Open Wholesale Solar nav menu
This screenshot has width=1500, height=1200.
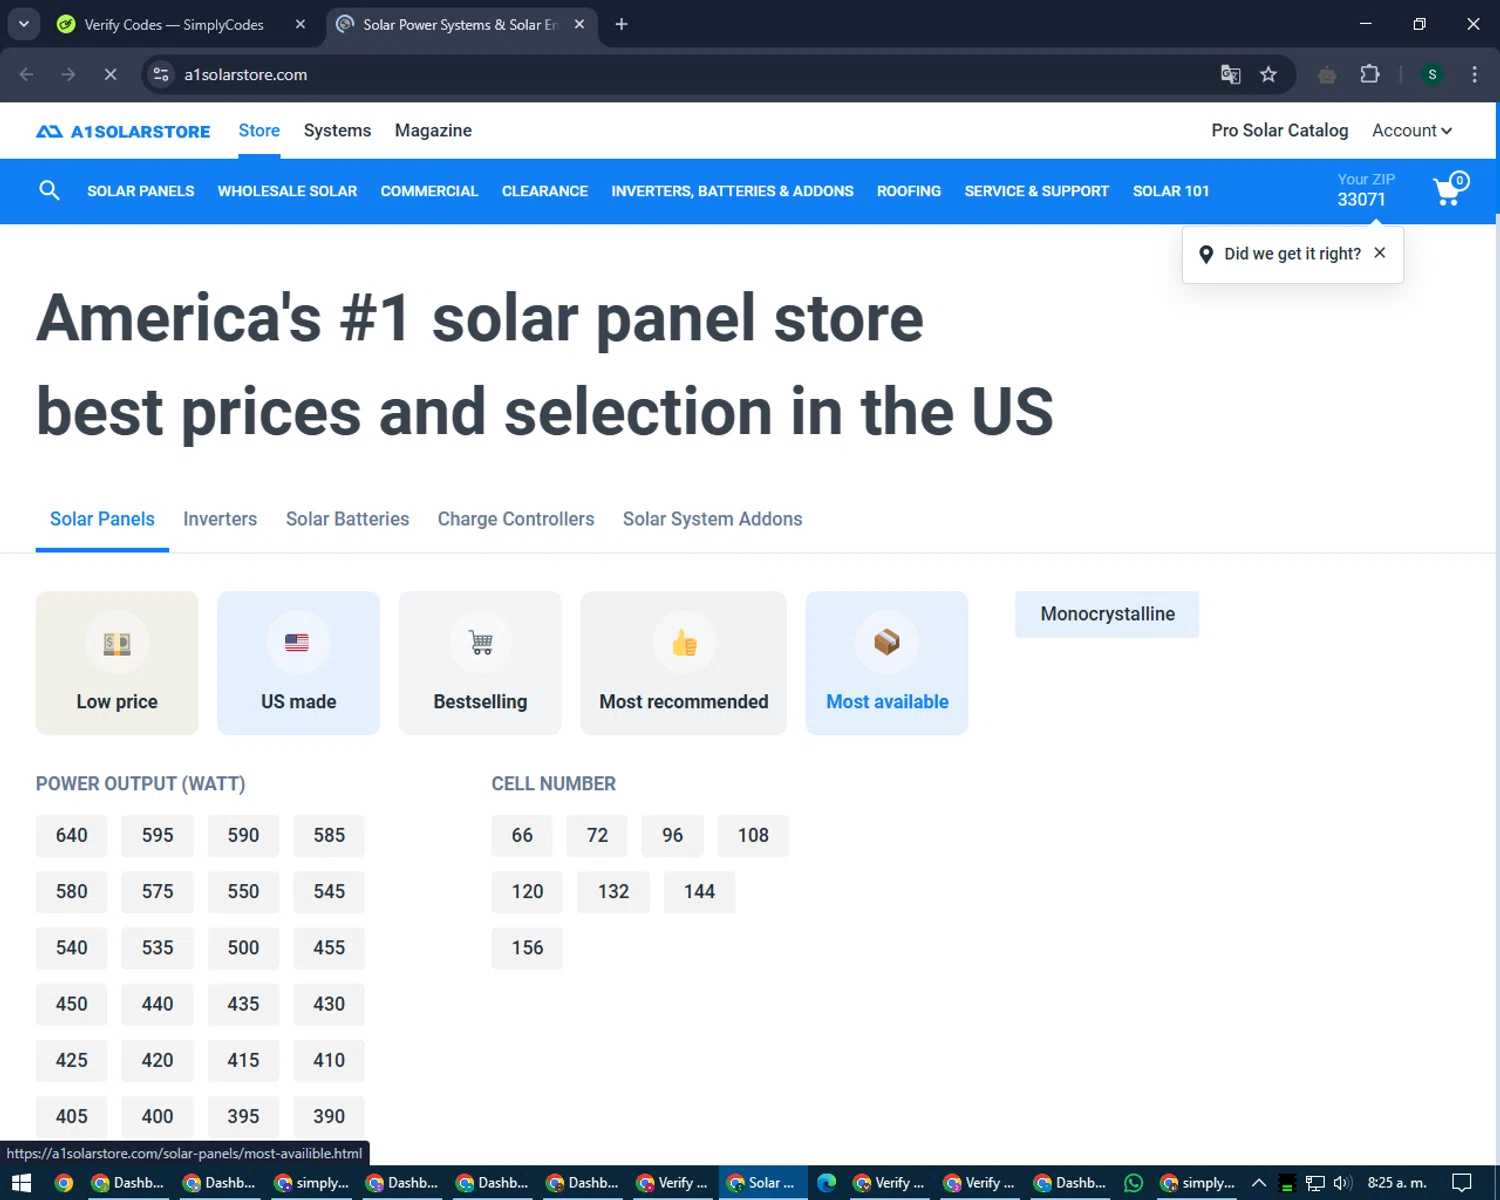pos(287,191)
